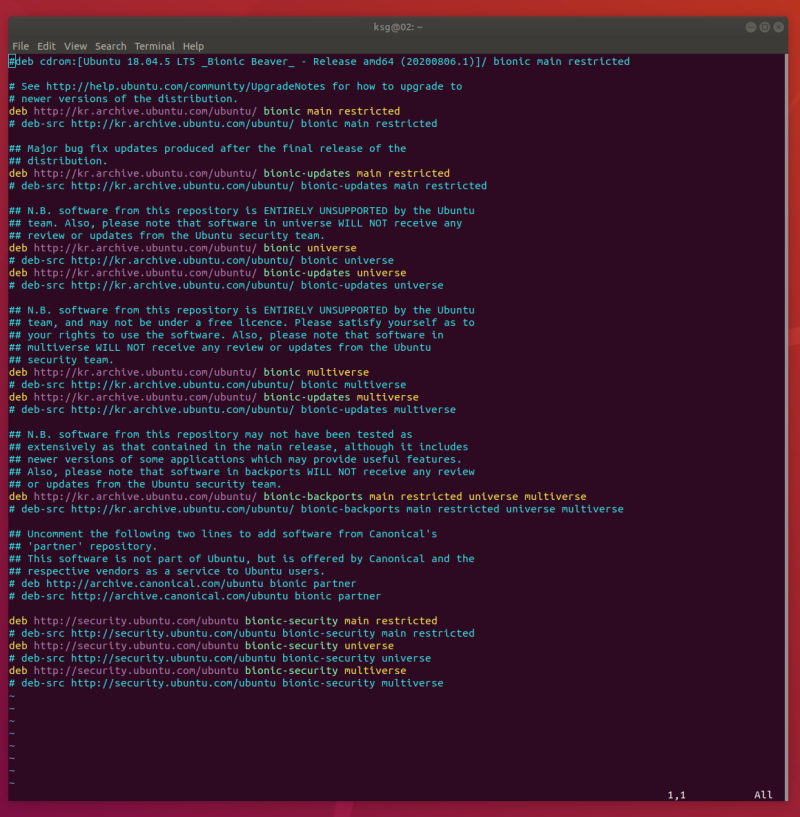This screenshot has width=800, height=817.
Task: Click 'review or updates from the Ubuntu security team.'
Action: point(176,236)
